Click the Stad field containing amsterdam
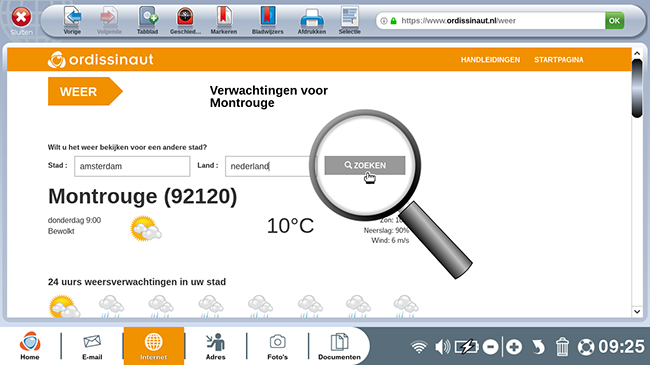The height and width of the screenshot is (365, 650). click(132, 166)
